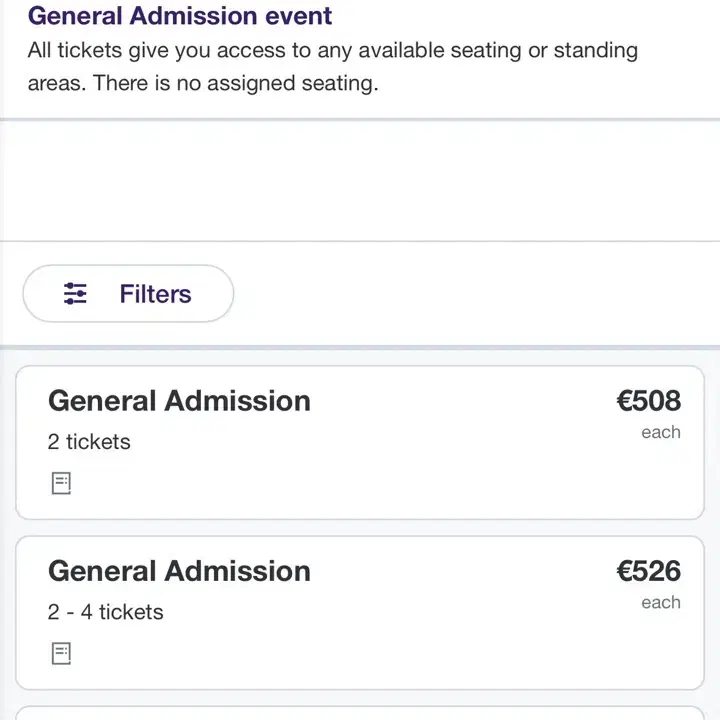Click the "2 - 4 tickets" quantity text
Screen dimensions: 720x720
coord(106,612)
